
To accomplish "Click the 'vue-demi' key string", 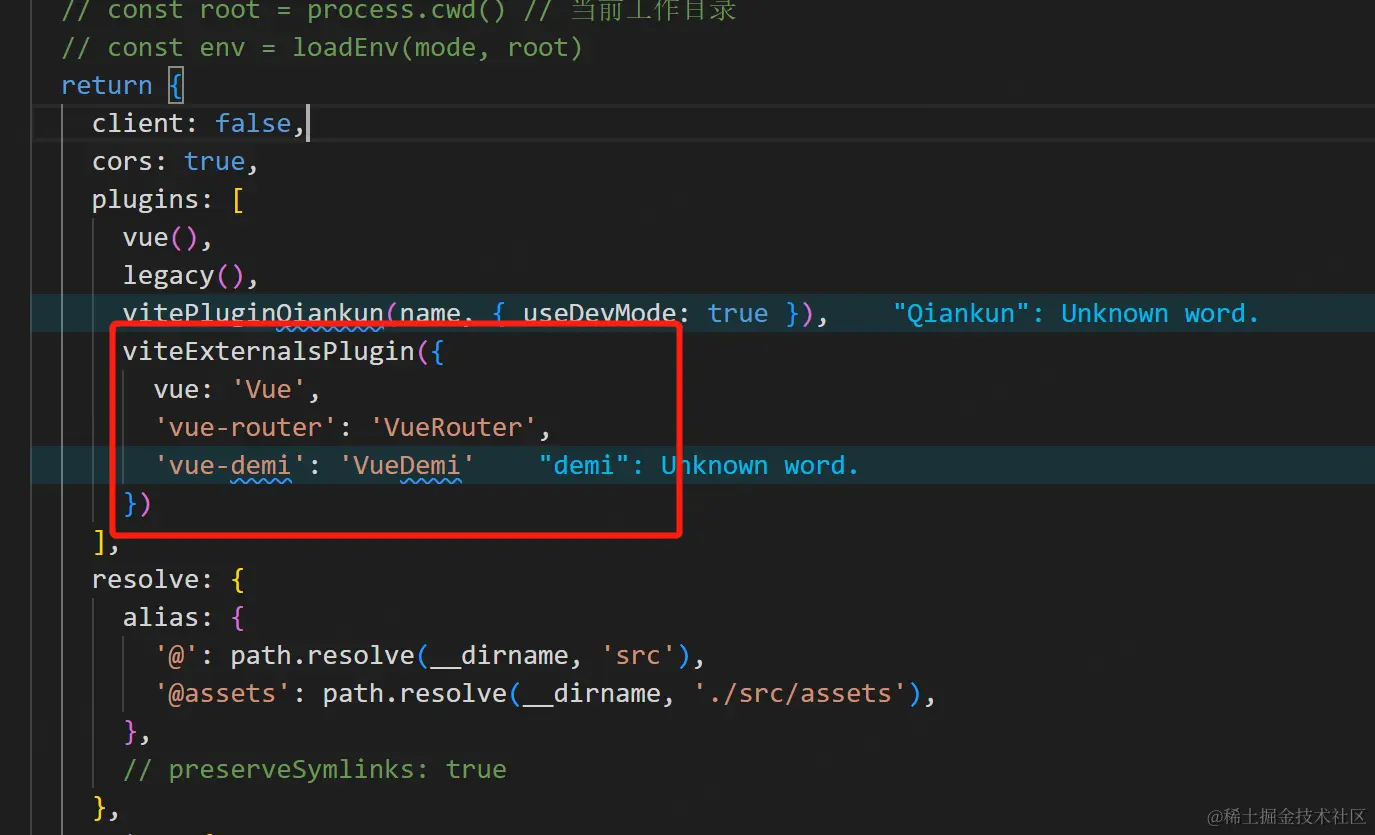I will [x=230, y=465].
